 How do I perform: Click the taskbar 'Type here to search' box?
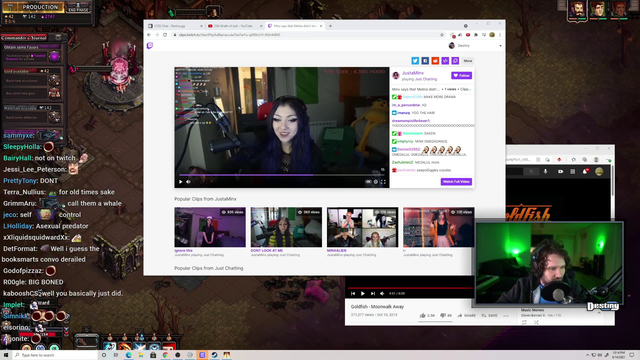pyautogui.click(x=55, y=355)
